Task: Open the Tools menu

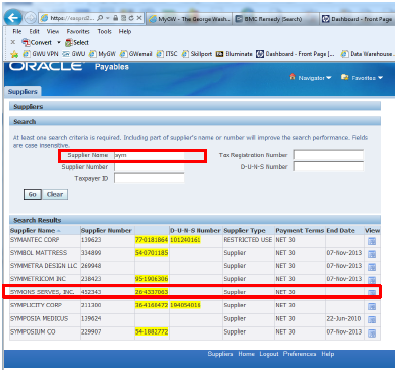Action: pyautogui.click(x=104, y=31)
